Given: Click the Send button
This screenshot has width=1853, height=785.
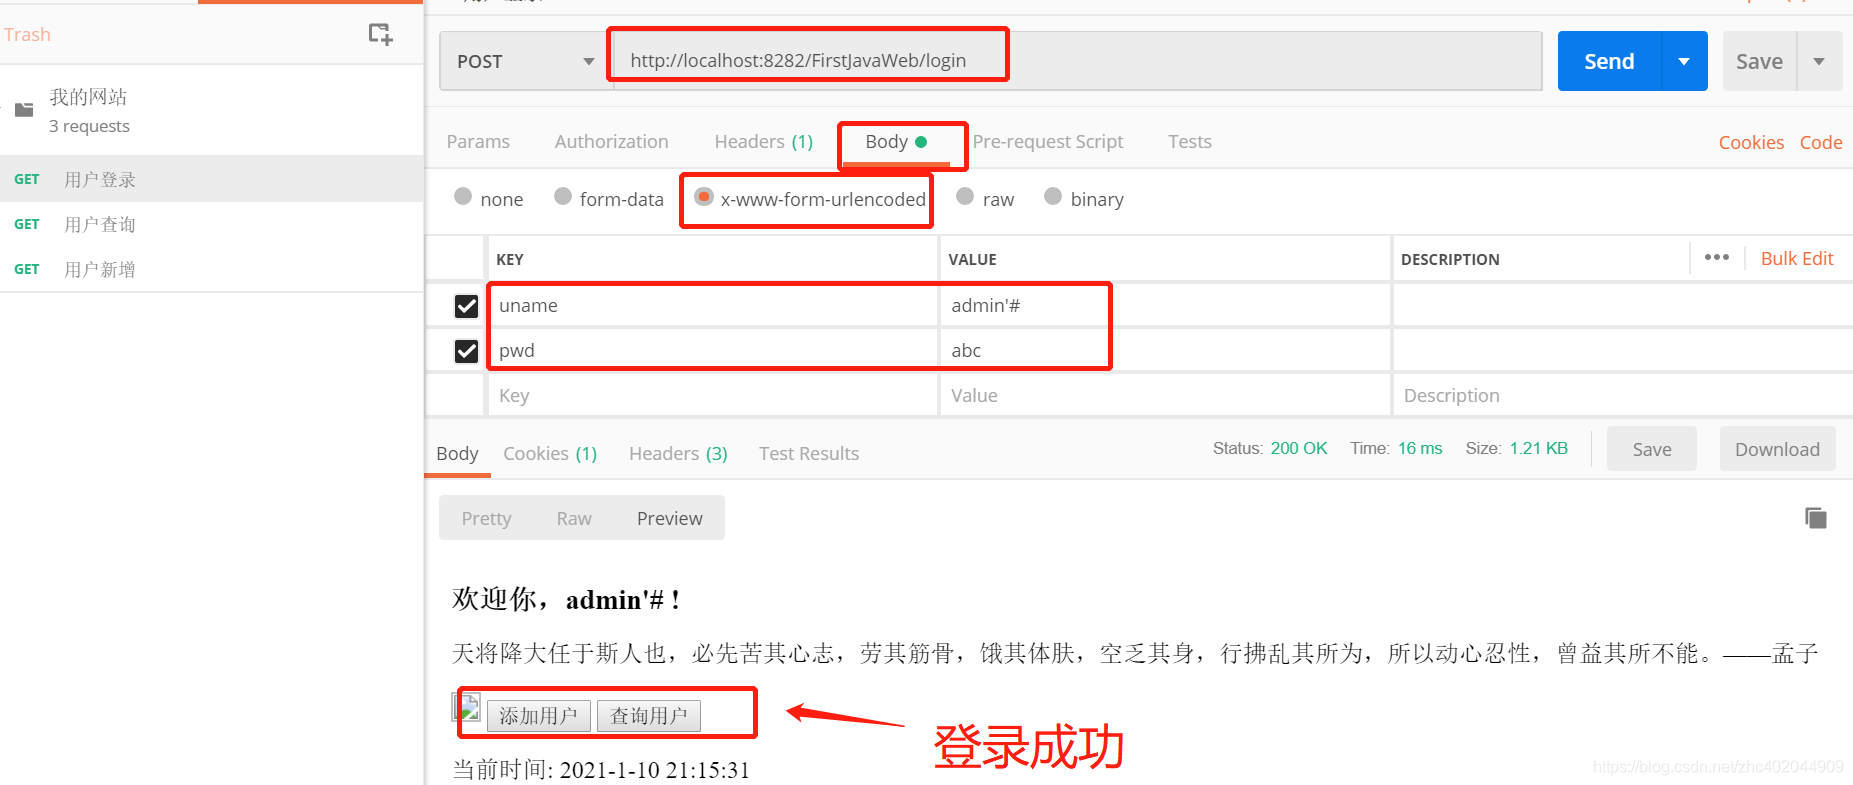Looking at the screenshot, I should click(1609, 61).
